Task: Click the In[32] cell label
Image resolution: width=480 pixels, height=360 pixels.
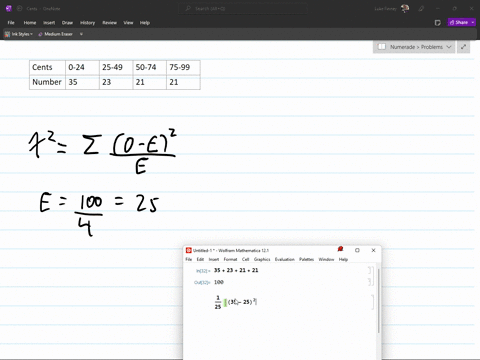Action: (203, 271)
